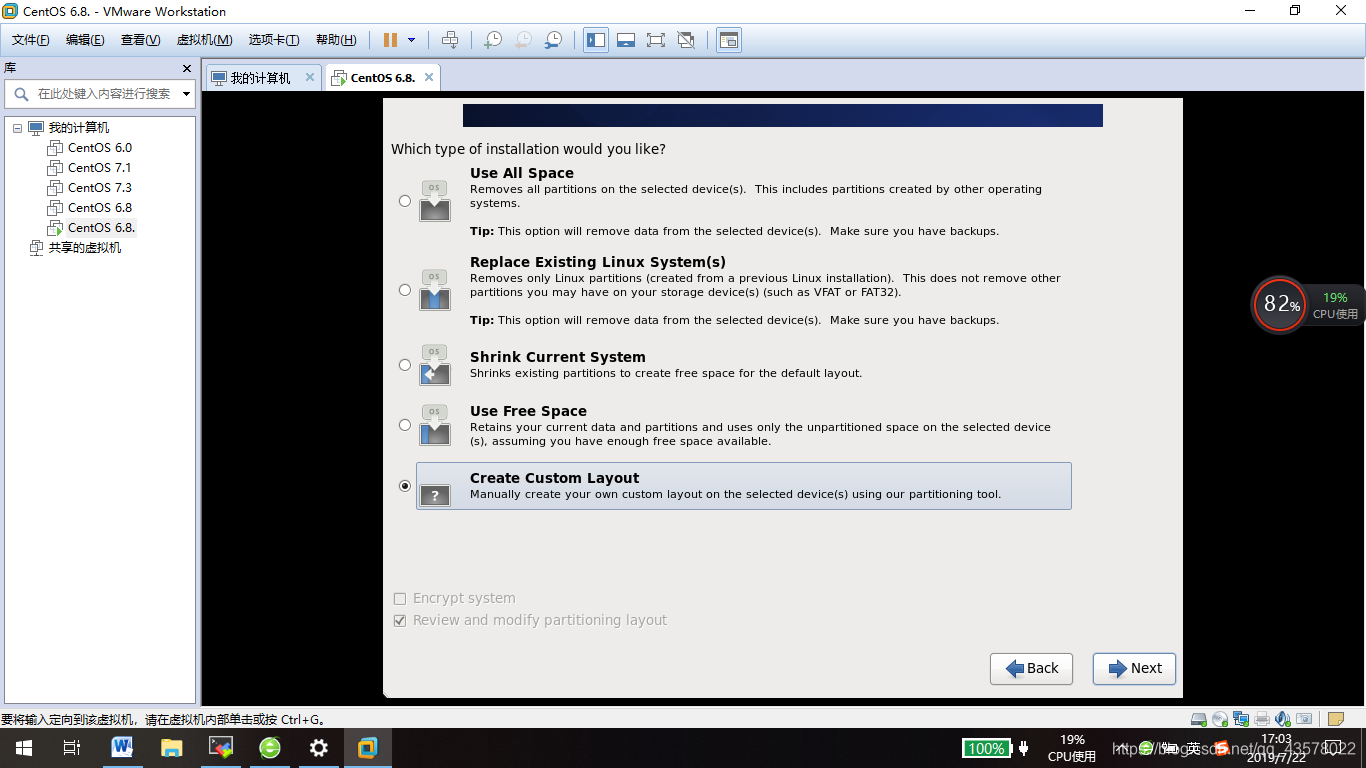Open the 选项卡(T) menu
1366x768 pixels.
coord(274,40)
